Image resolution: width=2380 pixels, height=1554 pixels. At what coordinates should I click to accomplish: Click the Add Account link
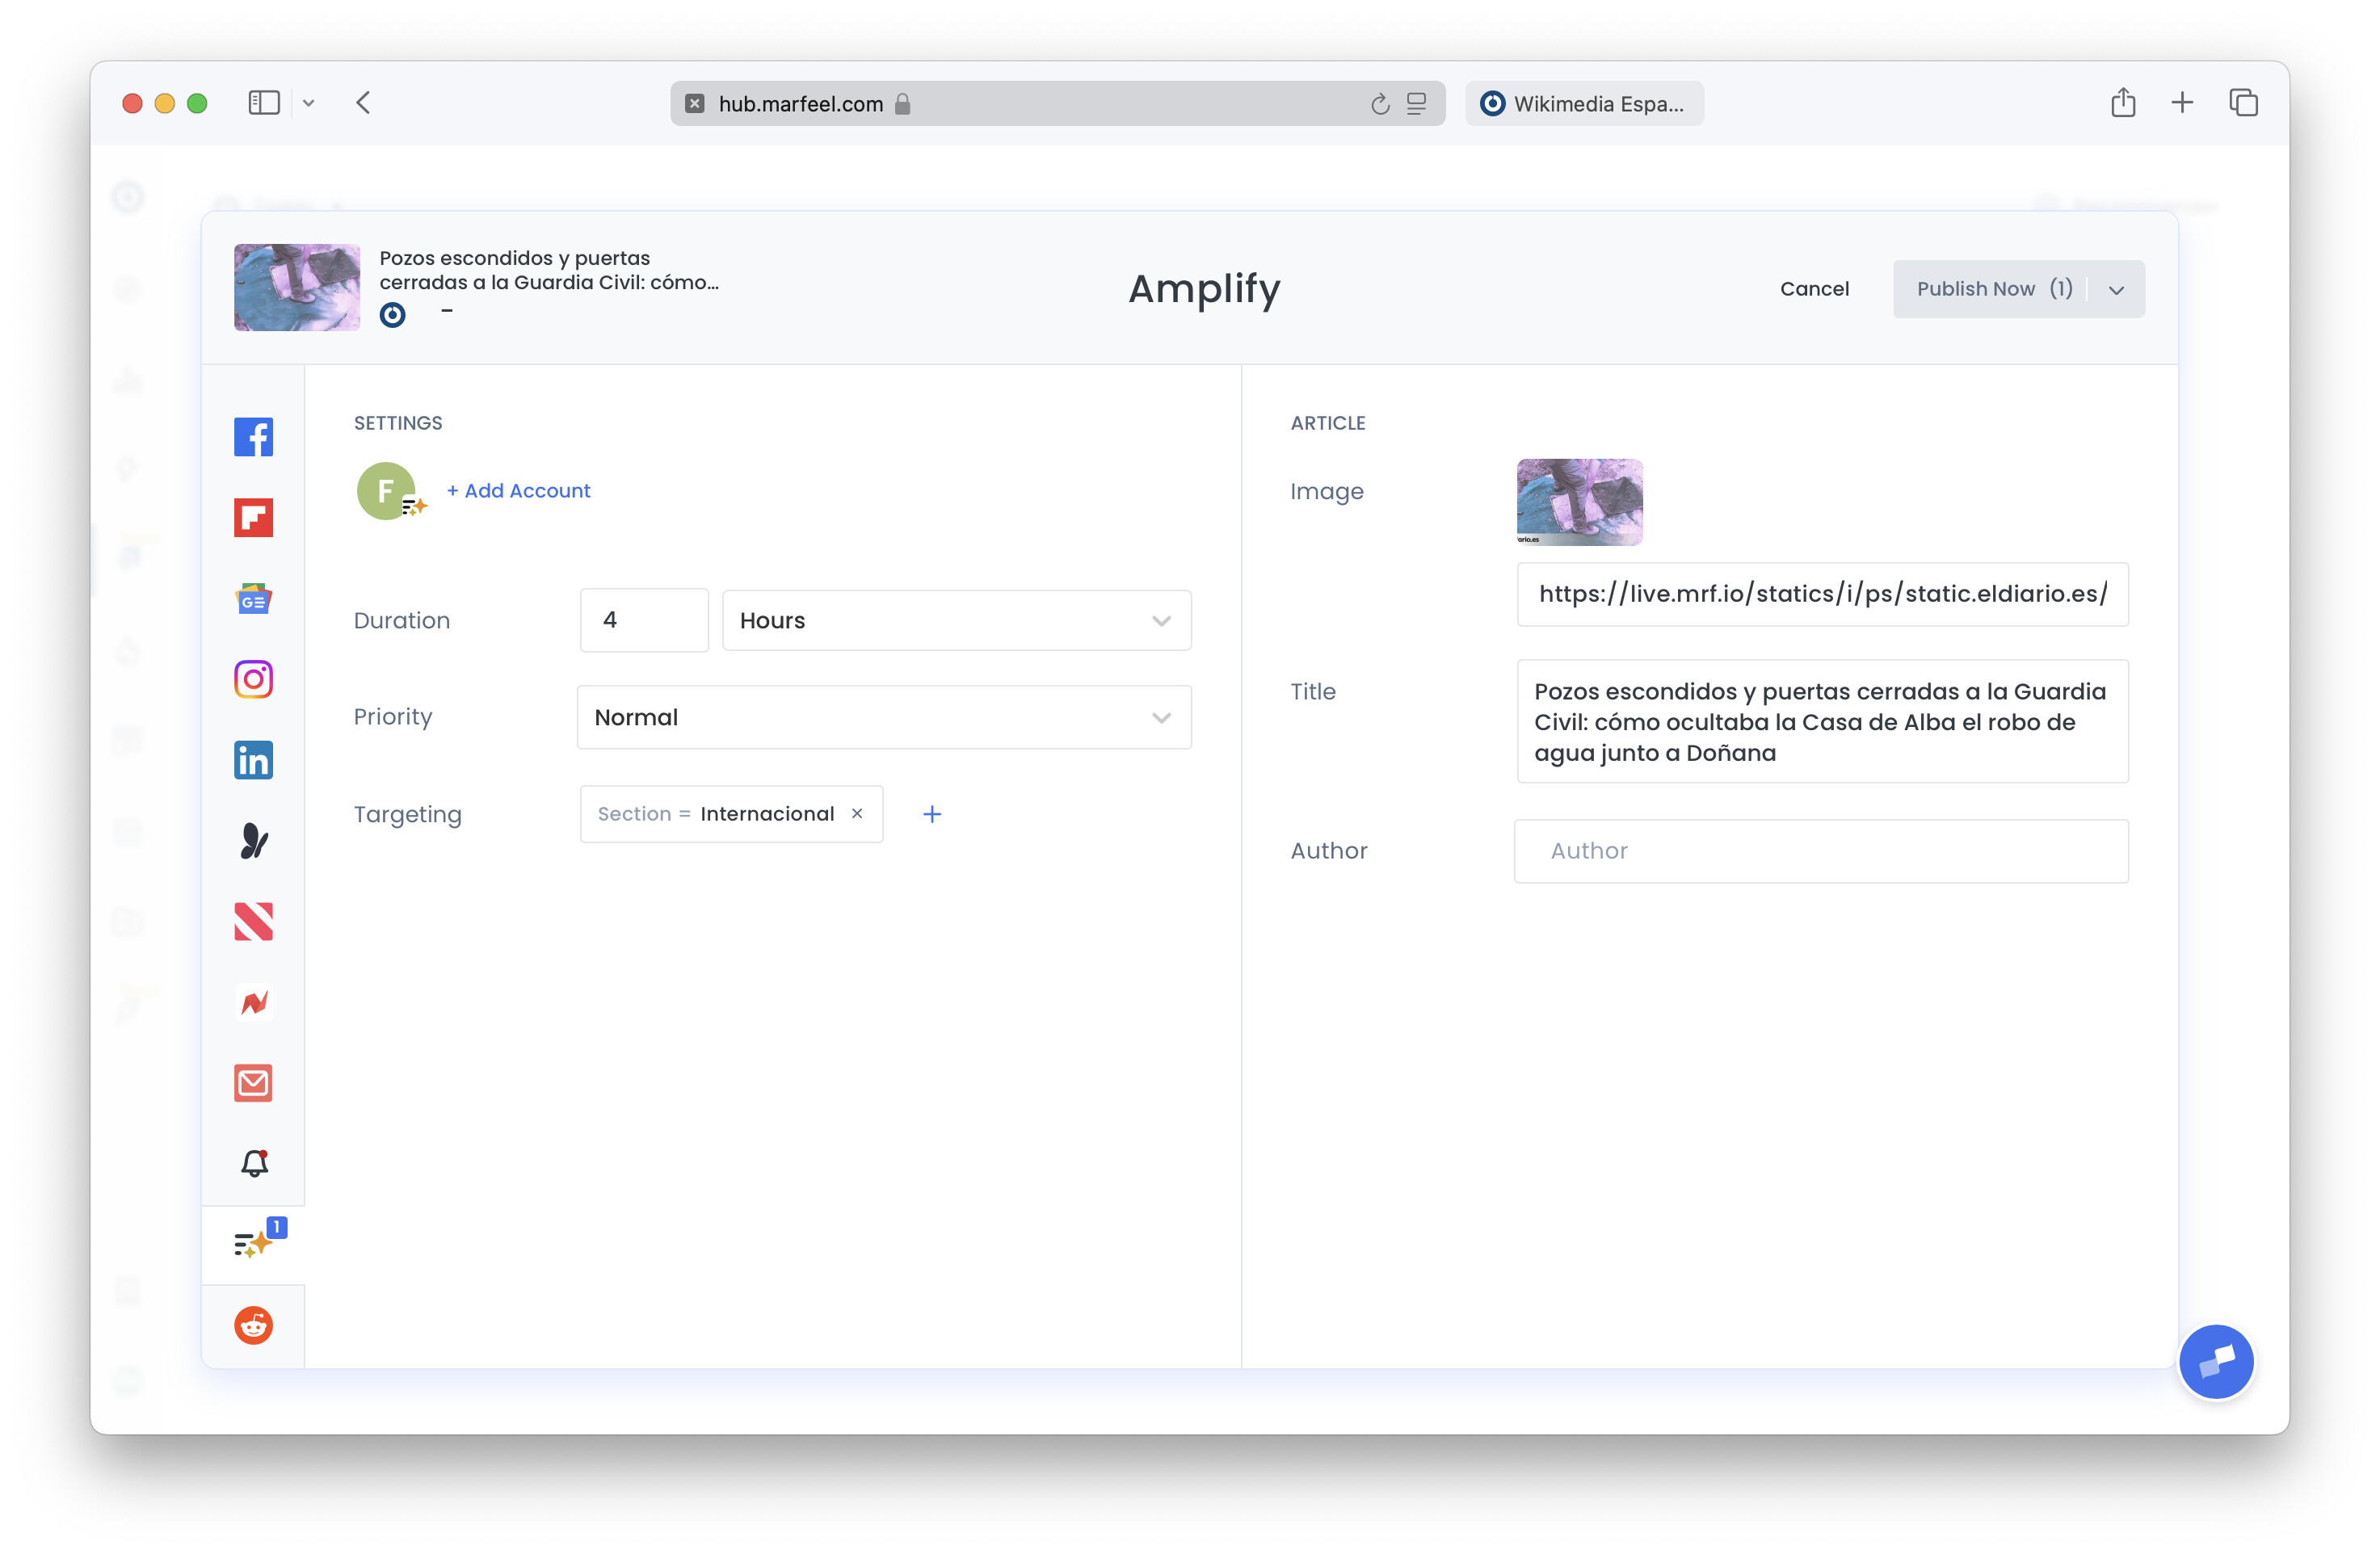point(518,490)
